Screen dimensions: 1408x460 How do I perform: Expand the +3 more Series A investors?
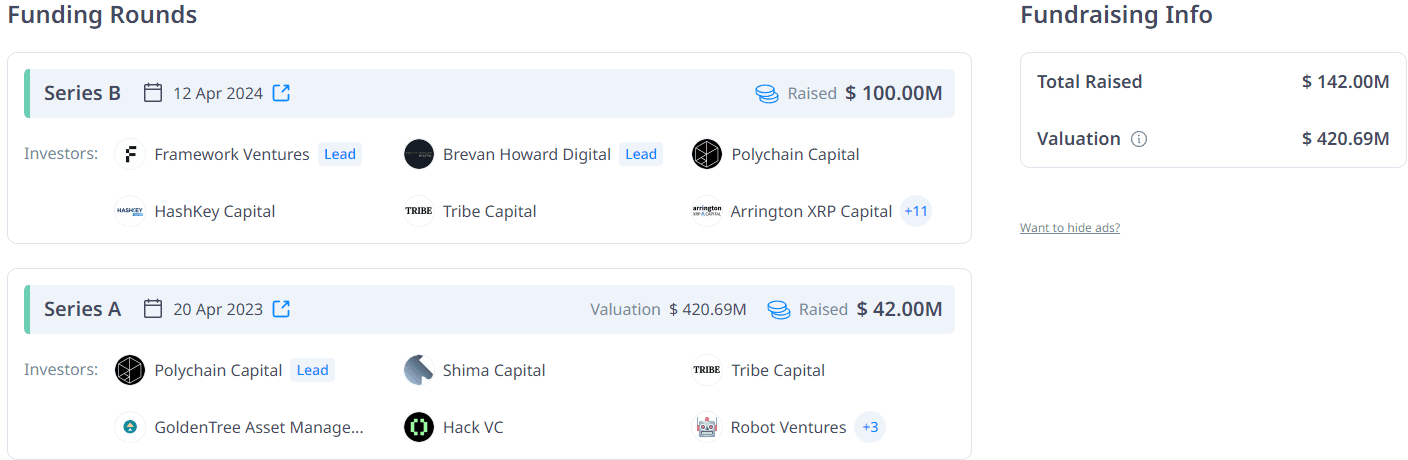pos(870,427)
